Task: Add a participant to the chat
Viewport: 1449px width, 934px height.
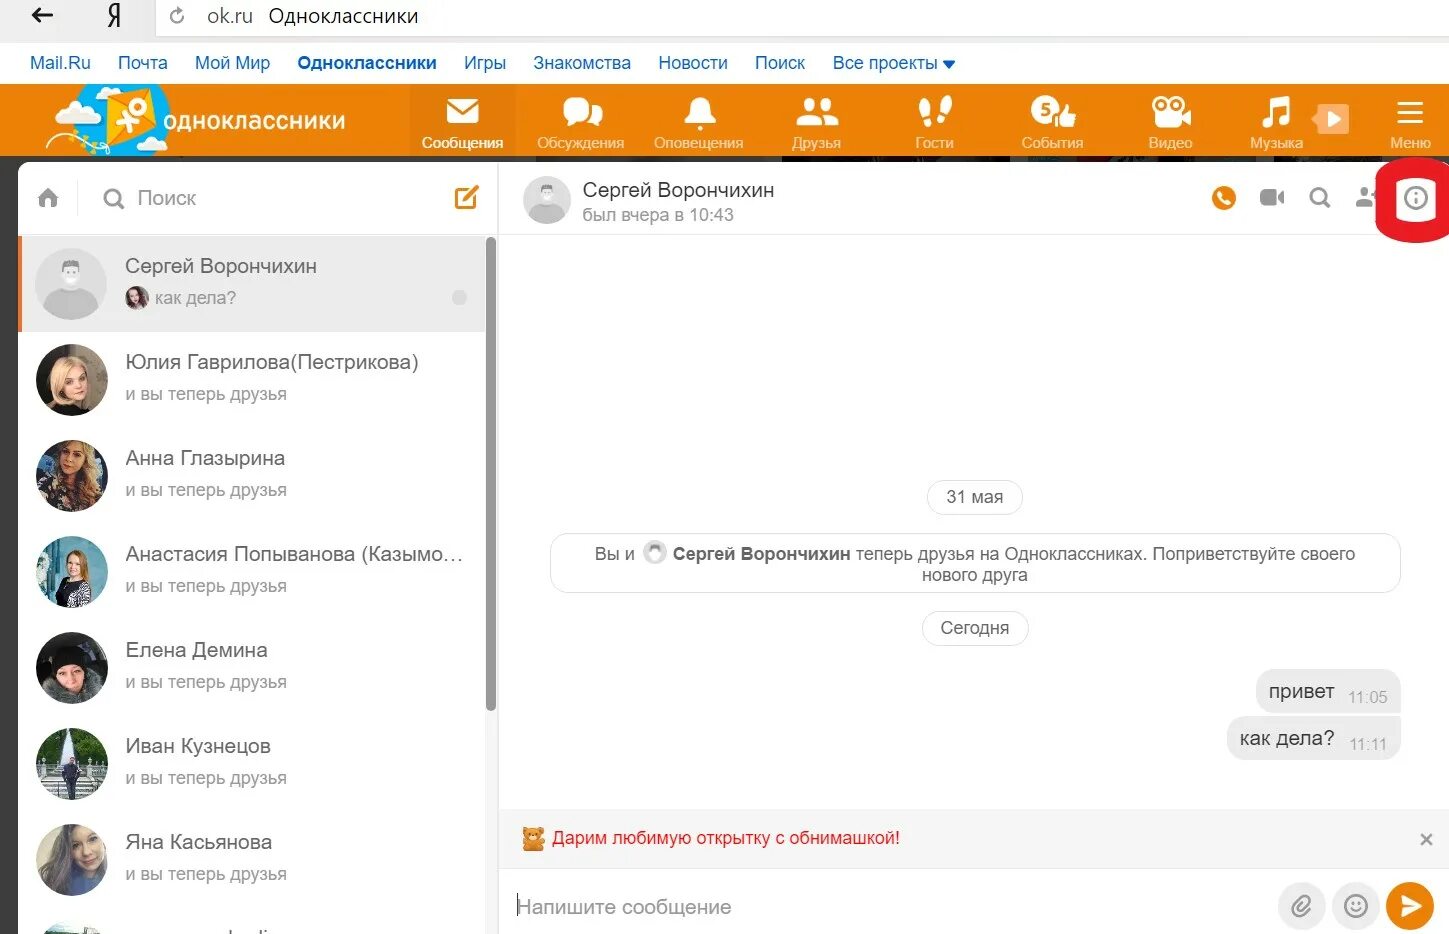Action: [1365, 198]
